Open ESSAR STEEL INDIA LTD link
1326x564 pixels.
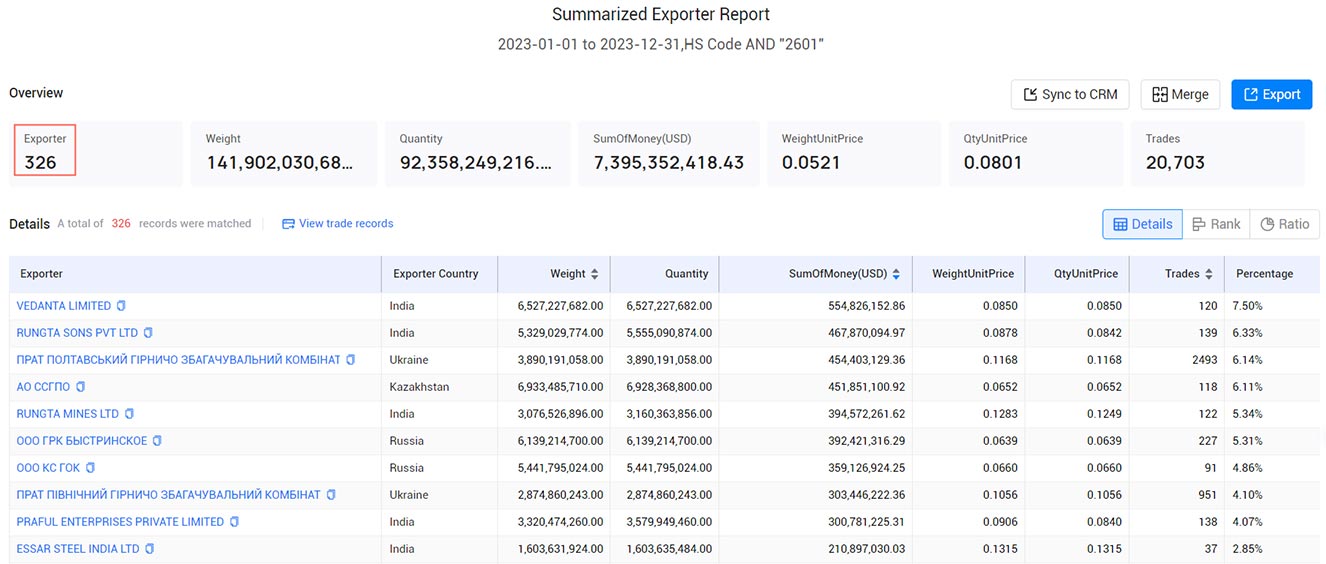pos(78,549)
